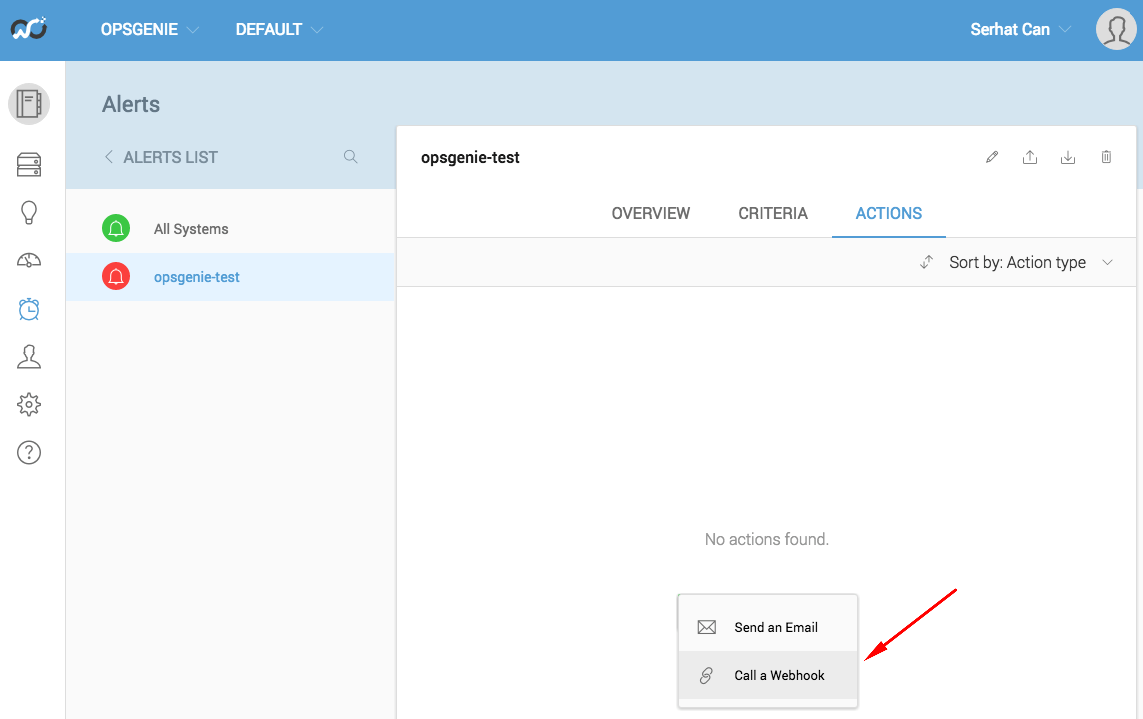Switch to the CRITERIA tab
This screenshot has width=1143, height=719.
(773, 213)
